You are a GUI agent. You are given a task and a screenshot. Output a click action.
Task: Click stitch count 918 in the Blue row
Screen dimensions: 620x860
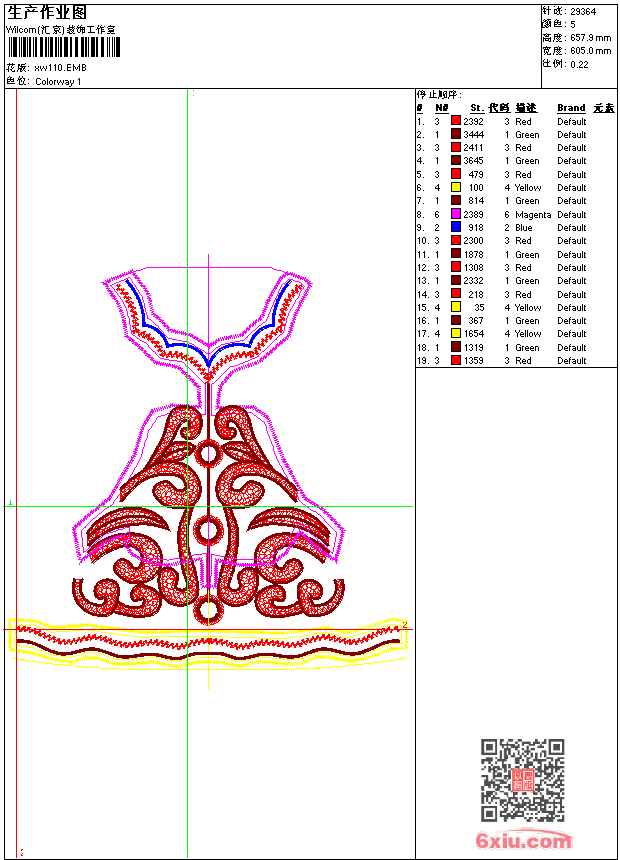pos(476,228)
